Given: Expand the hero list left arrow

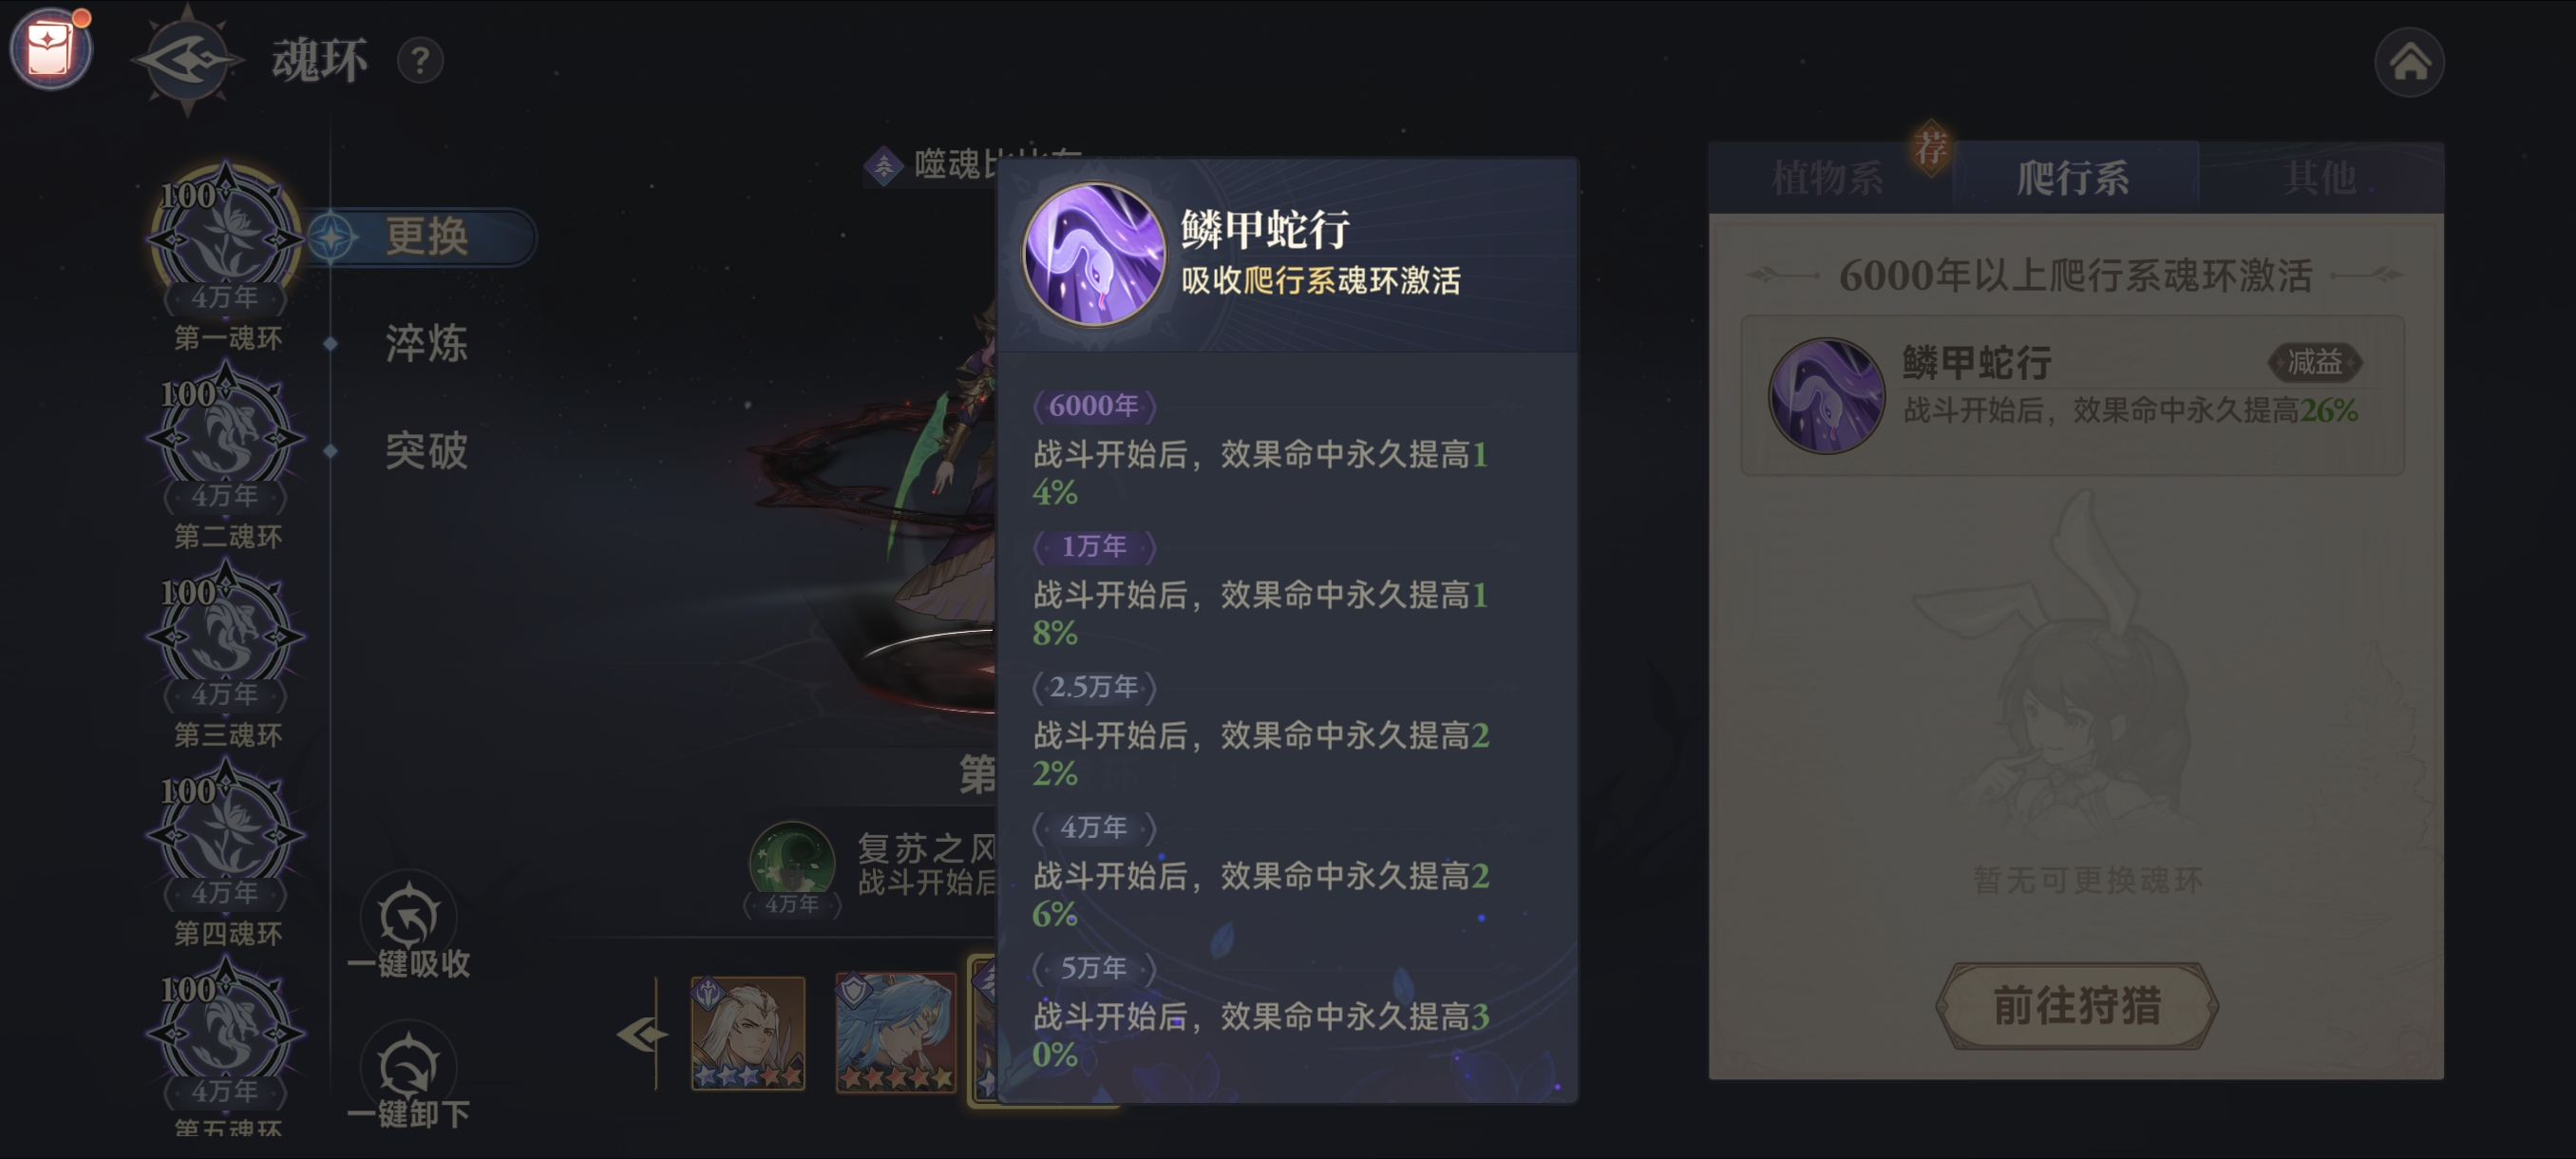Looking at the screenshot, I should pos(641,1034).
